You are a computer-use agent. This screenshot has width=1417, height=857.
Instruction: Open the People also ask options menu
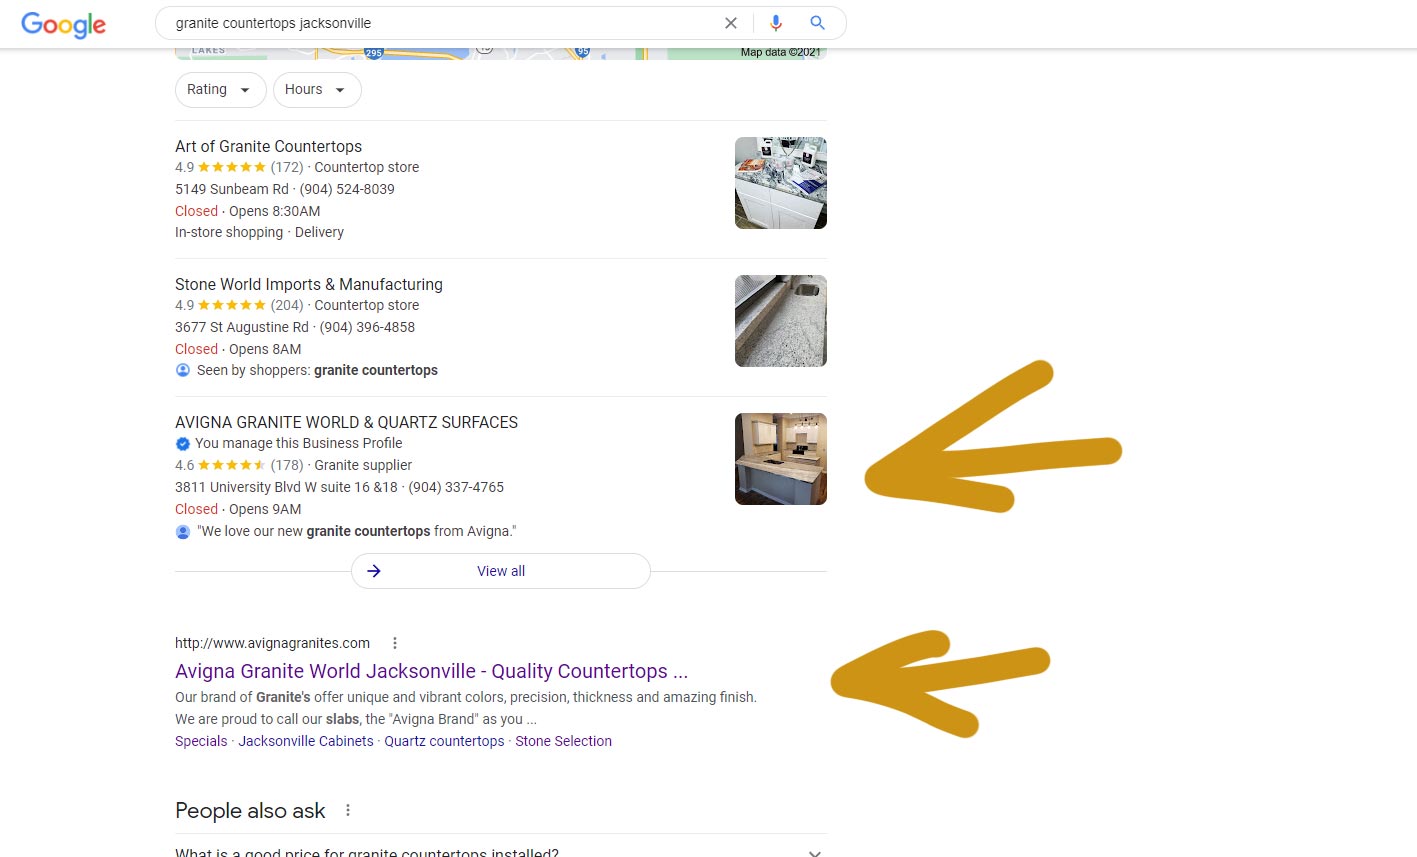tap(348, 810)
